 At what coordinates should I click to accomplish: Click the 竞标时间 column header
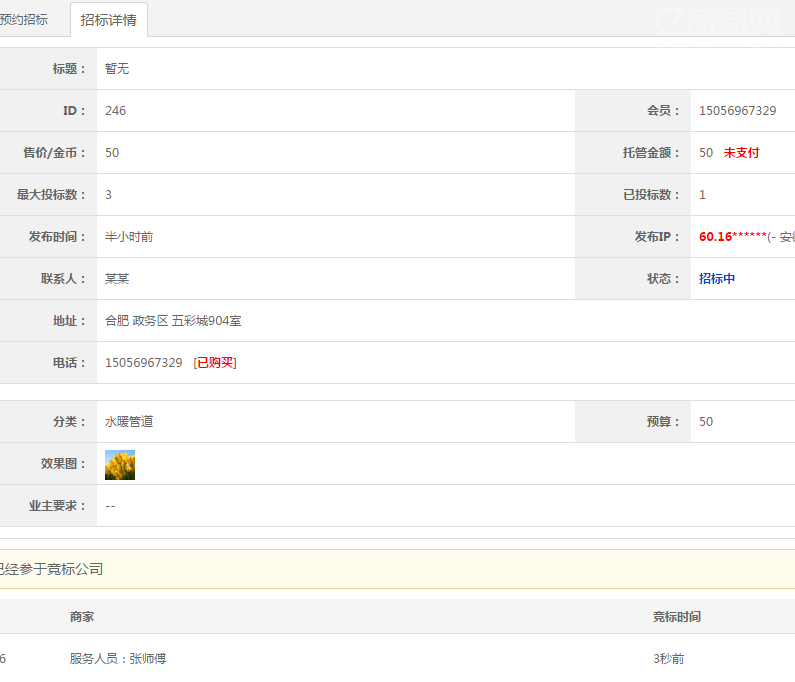pyautogui.click(x=677, y=617)
